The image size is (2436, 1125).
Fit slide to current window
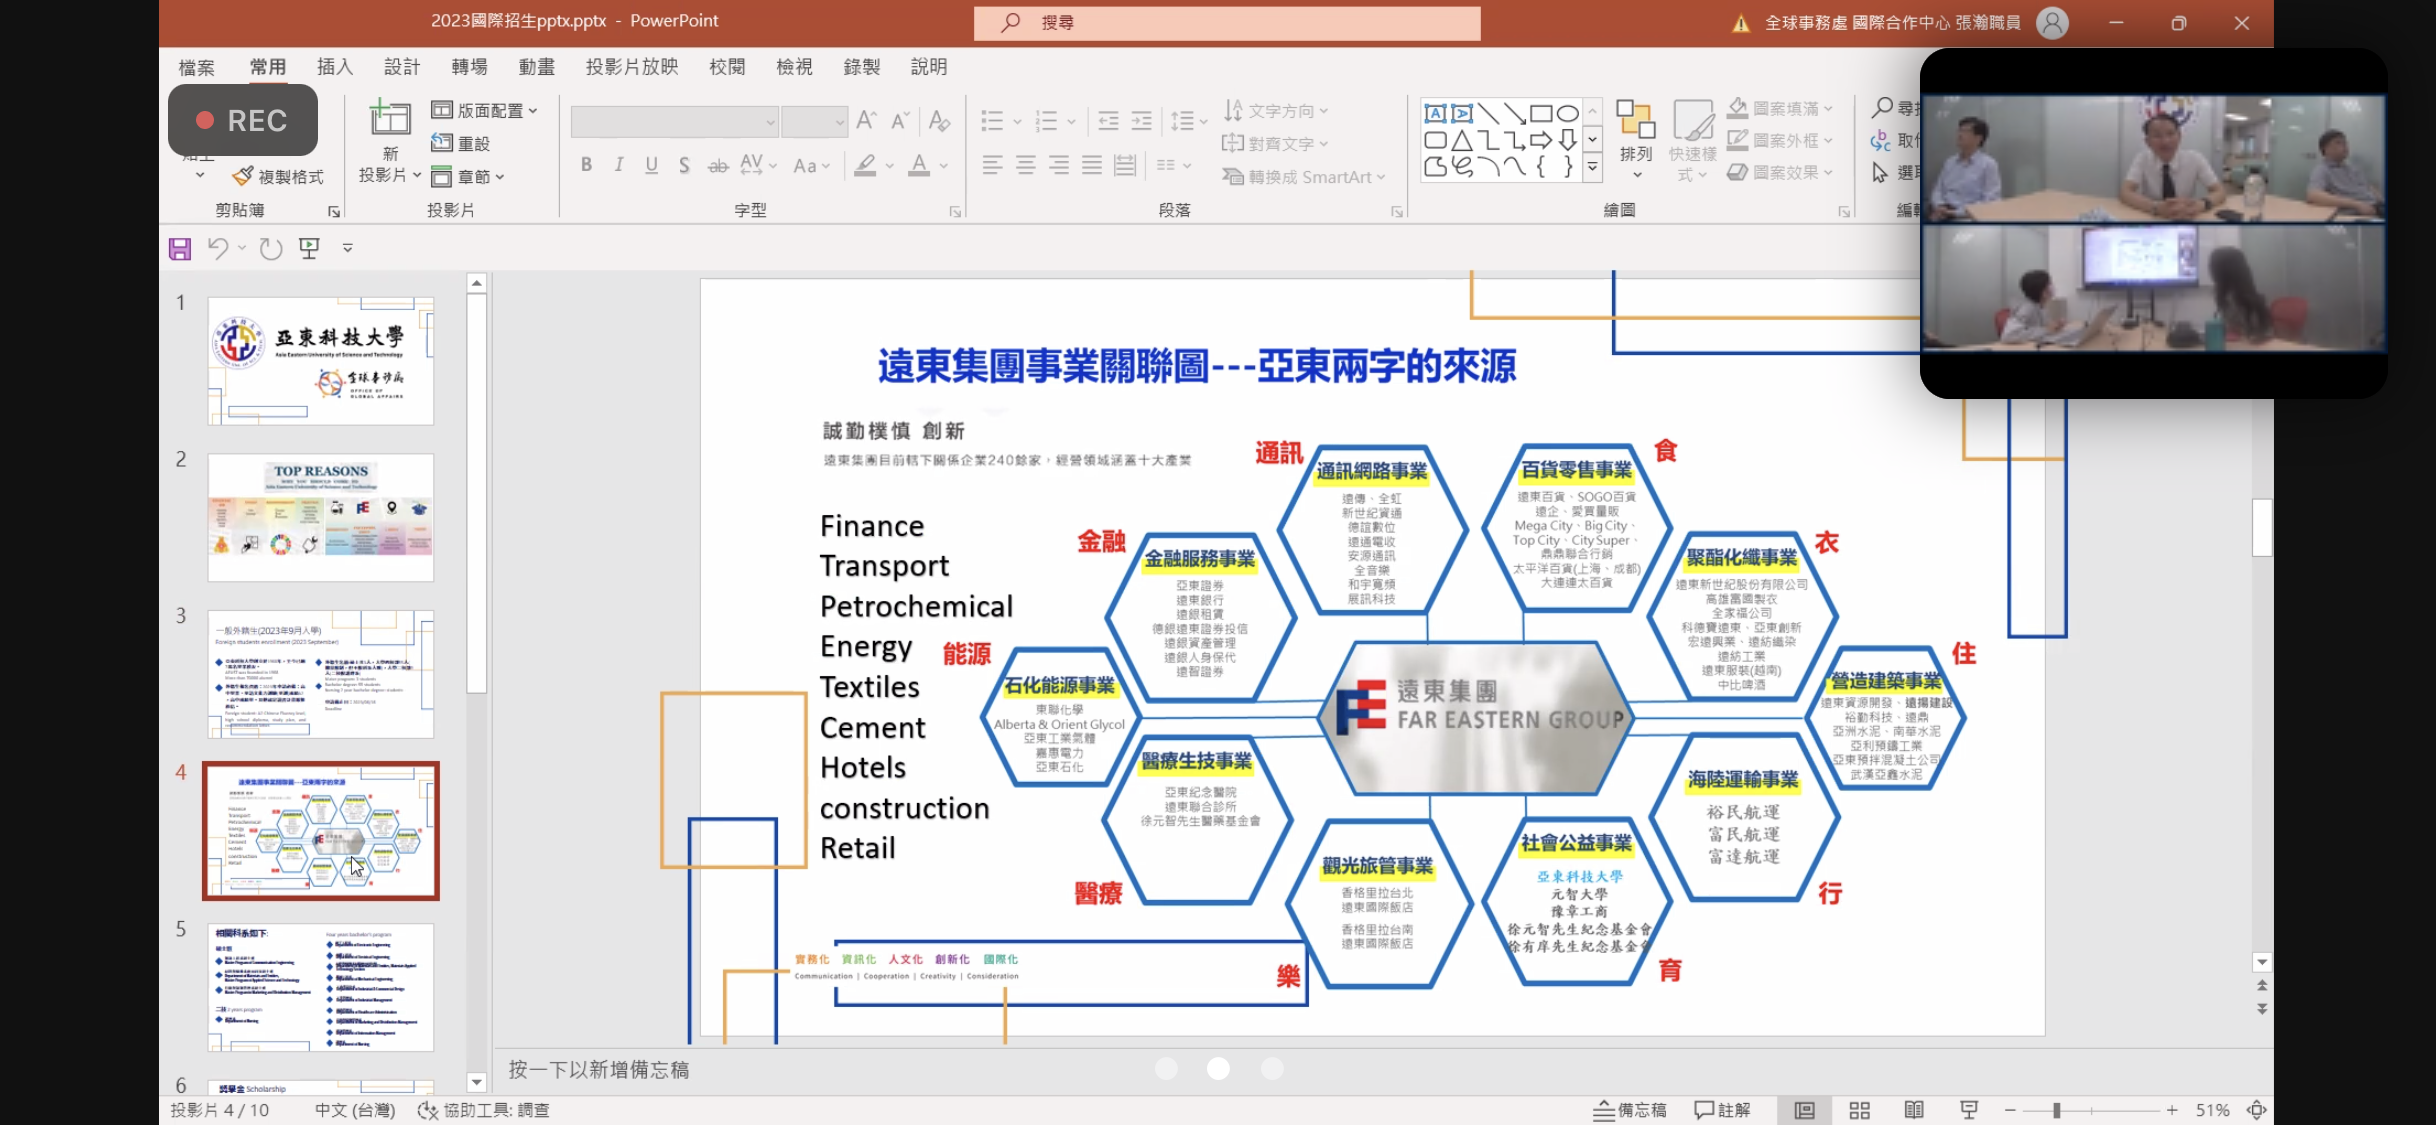[x=2257, y=1110]
